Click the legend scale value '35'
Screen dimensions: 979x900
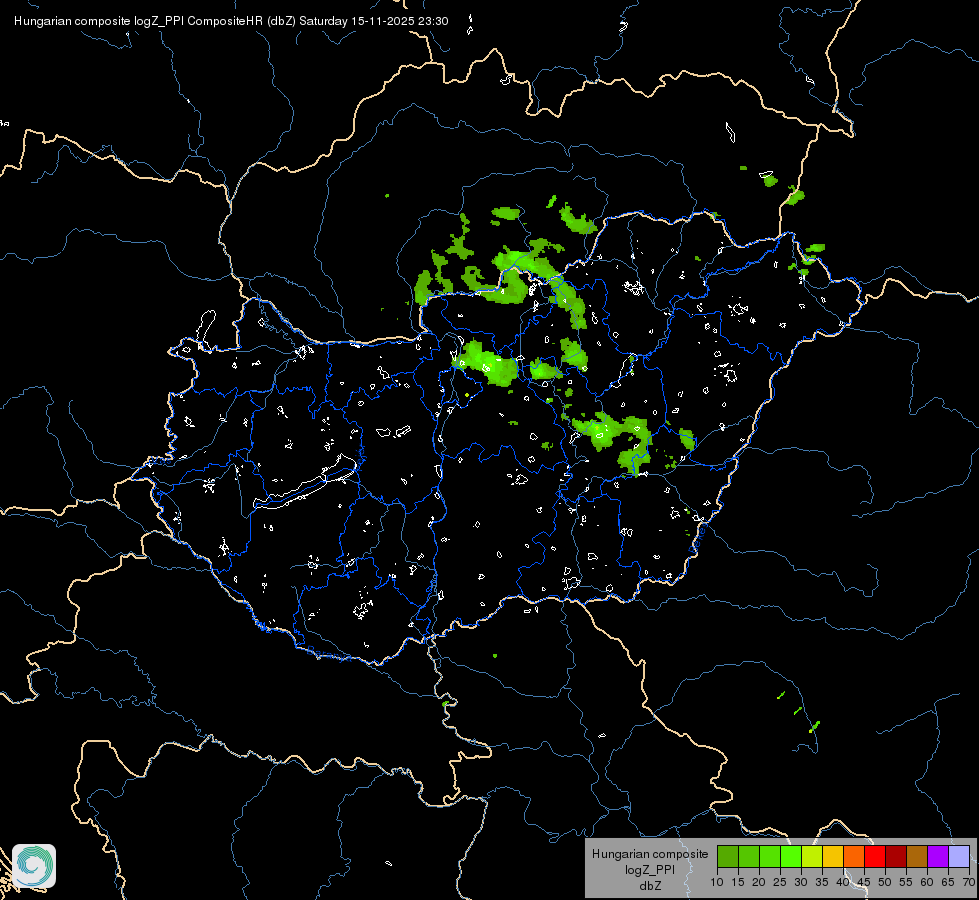822,883
